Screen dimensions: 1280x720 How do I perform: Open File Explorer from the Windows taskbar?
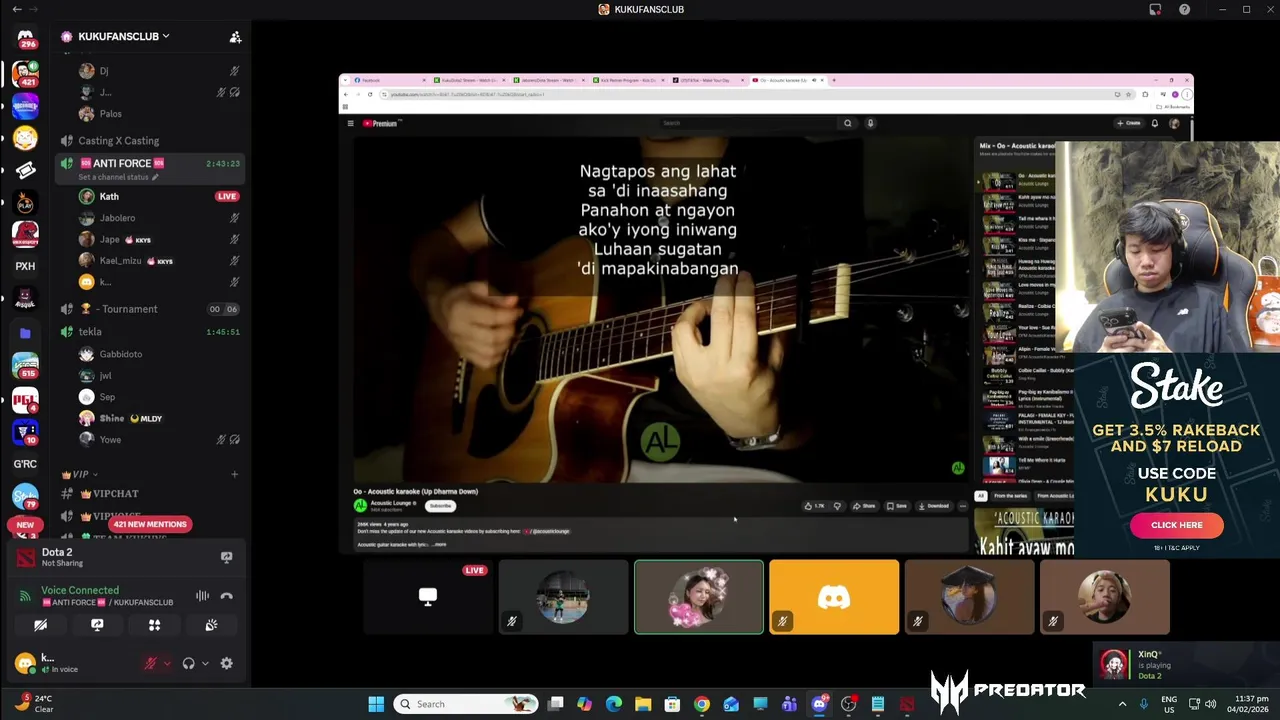[643, 704]
